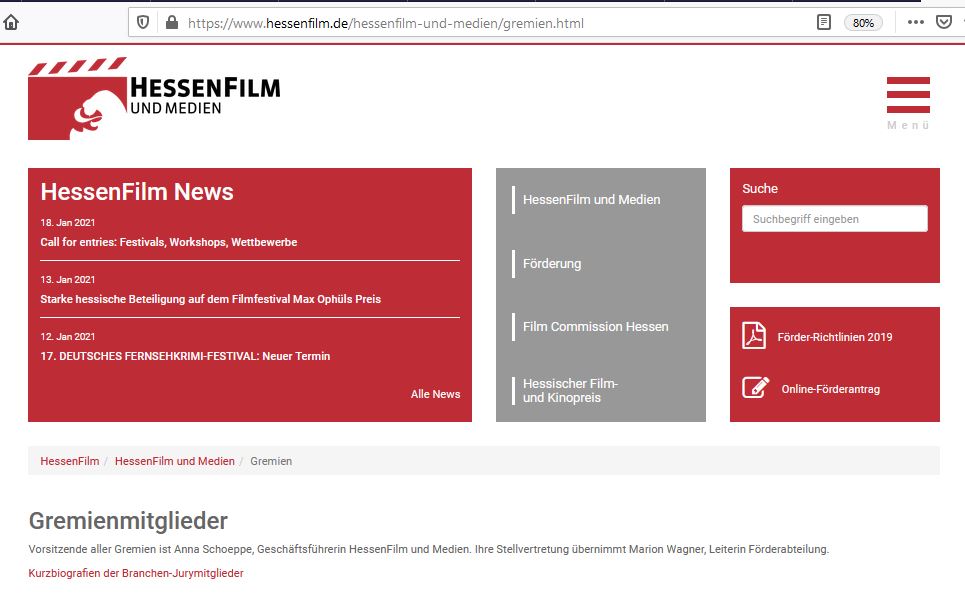The height and width of the screenshot is (594, 965).
Task: Click the PDF icon for Förder-Richtlinien
Action: 753,336
